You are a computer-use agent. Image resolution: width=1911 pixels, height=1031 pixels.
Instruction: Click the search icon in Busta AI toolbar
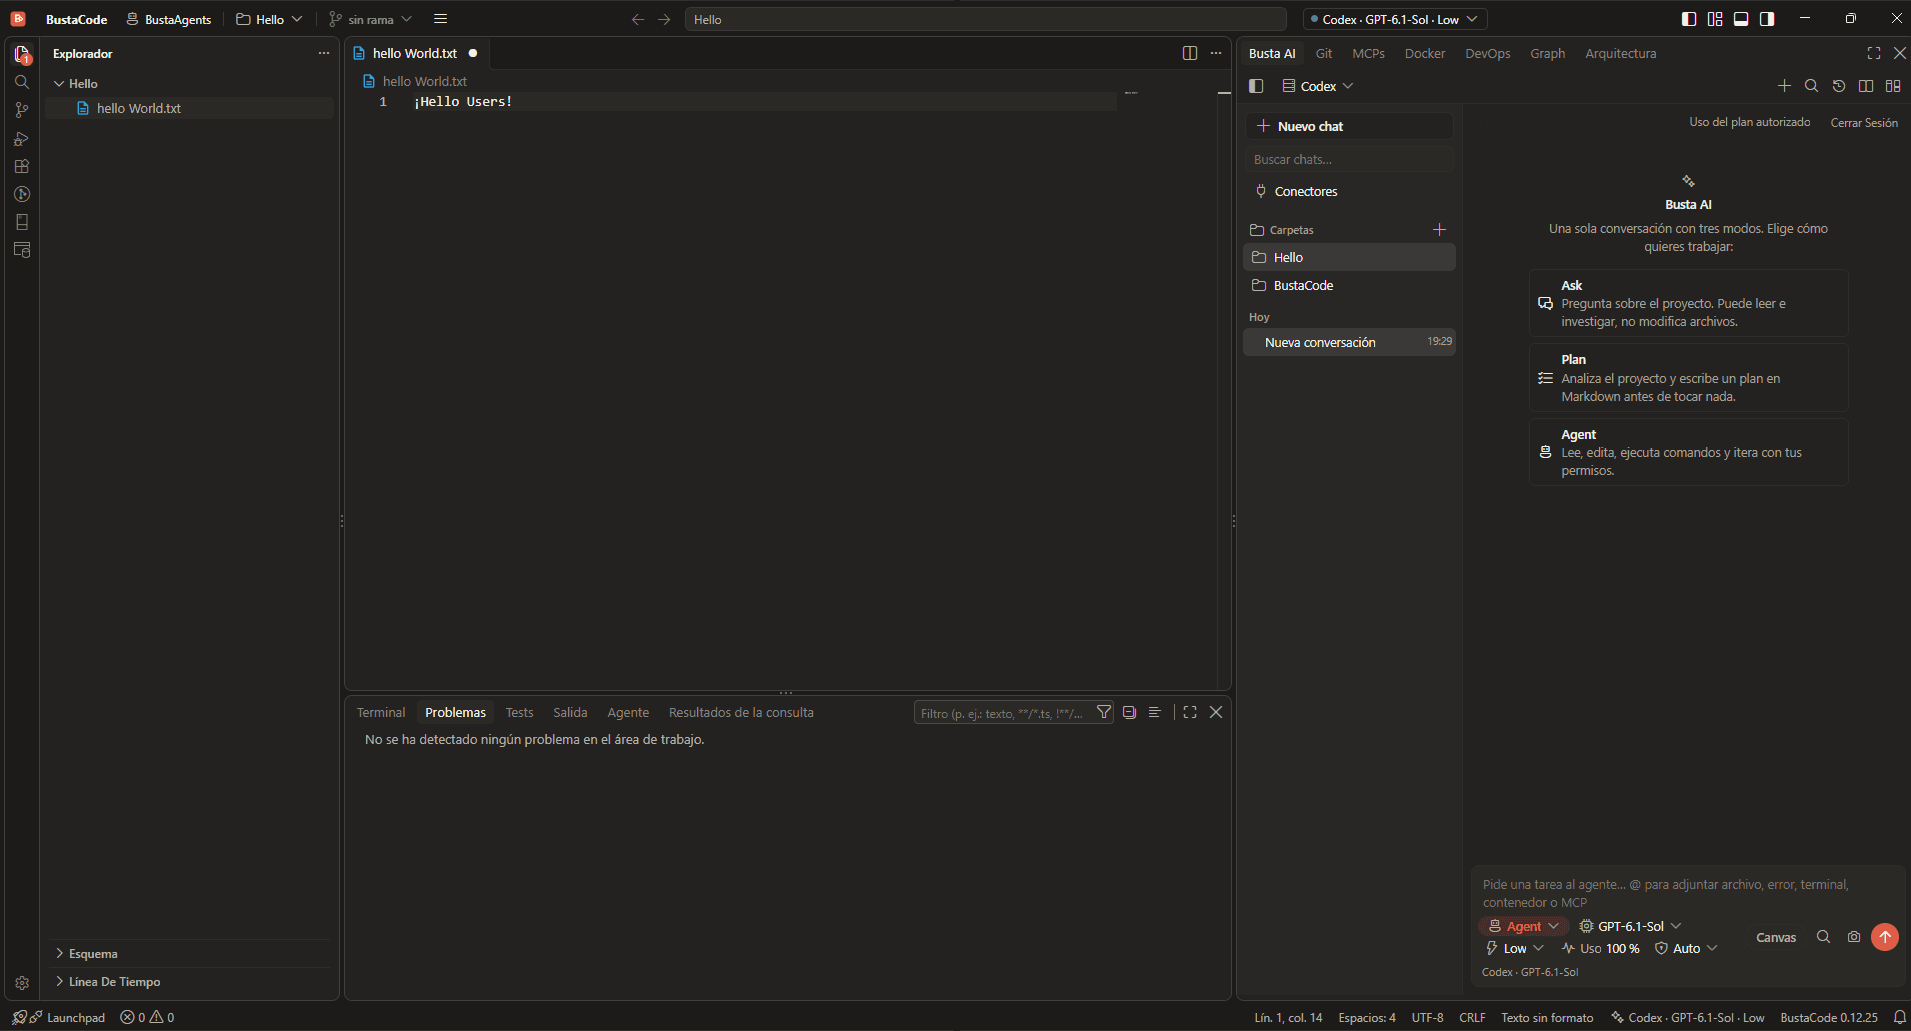point(1811,86)
